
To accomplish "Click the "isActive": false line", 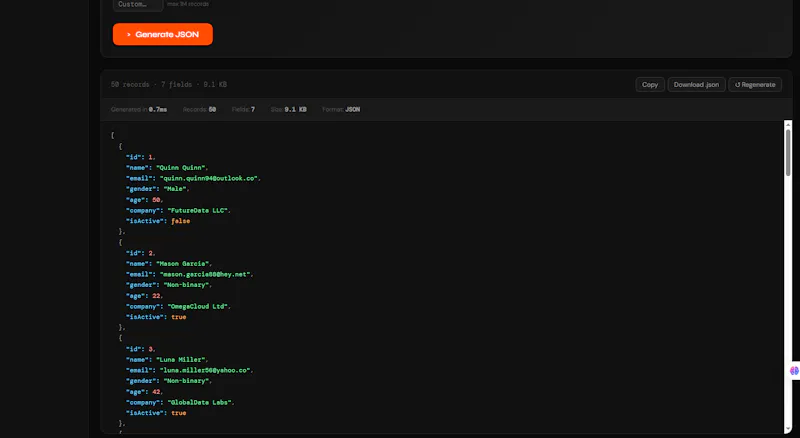I will (x=158, y=221).
